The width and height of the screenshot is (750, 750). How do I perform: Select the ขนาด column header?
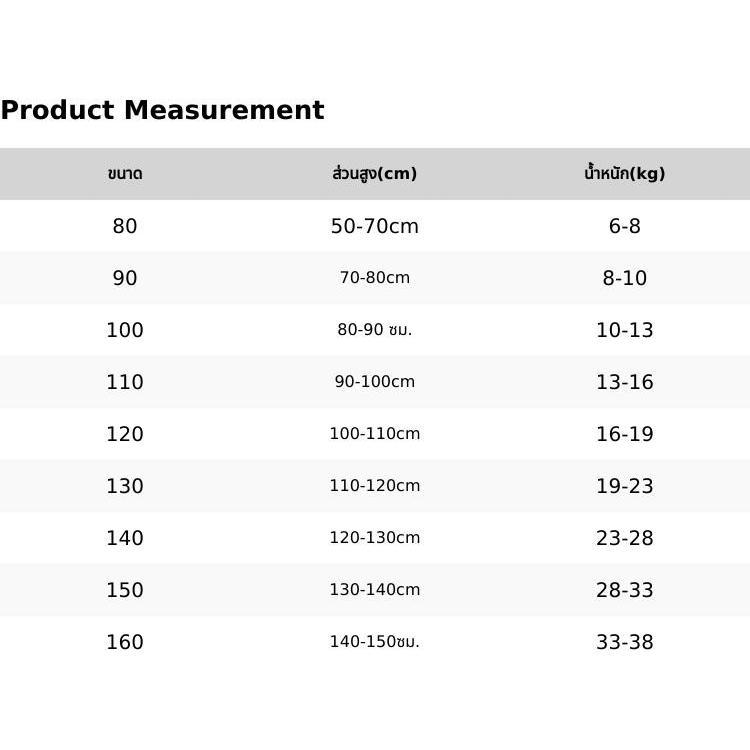tap(125, 174)
